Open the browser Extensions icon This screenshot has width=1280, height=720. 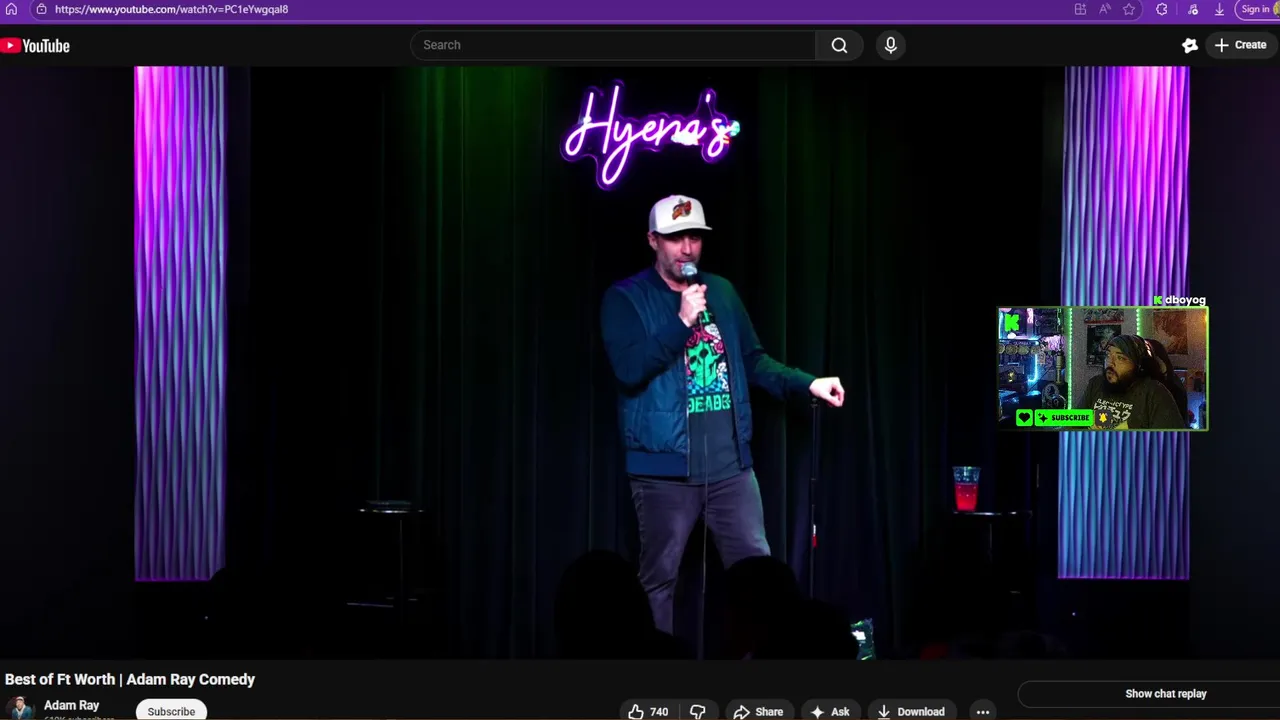pos(1161,9)
